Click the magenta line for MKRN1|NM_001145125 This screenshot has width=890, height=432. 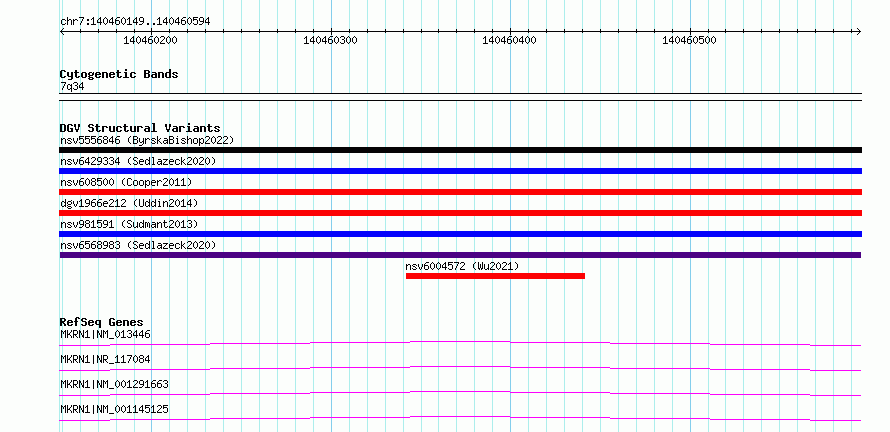[460, 418]
